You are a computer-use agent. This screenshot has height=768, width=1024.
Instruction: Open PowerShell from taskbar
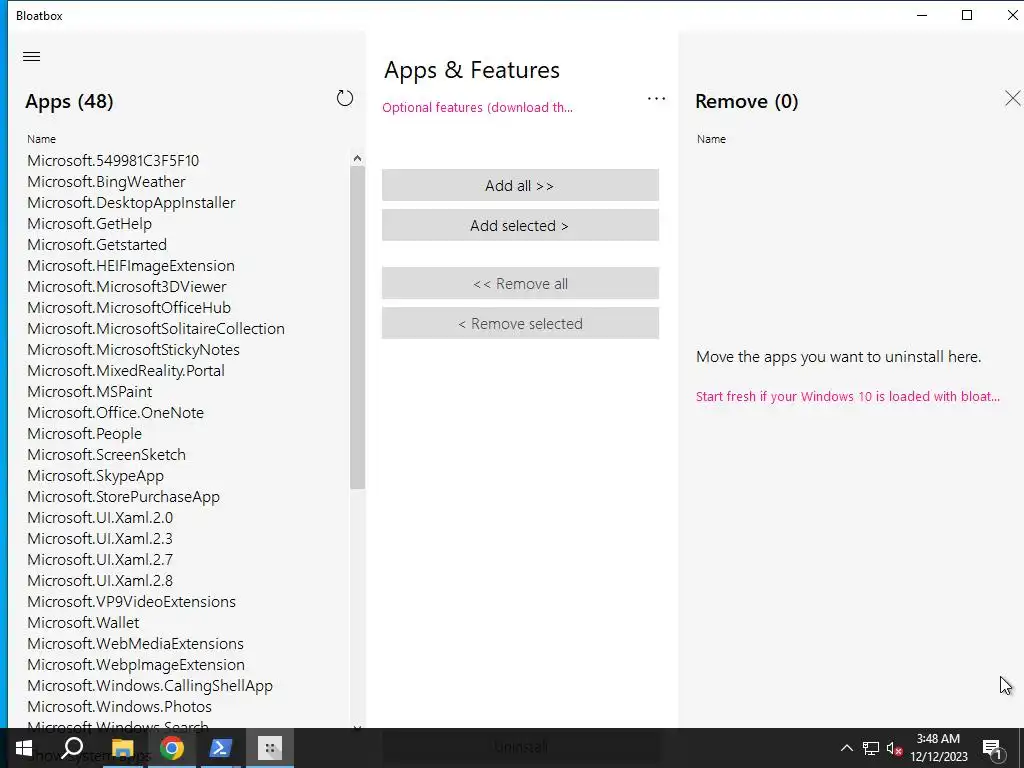tap(220, 748)
